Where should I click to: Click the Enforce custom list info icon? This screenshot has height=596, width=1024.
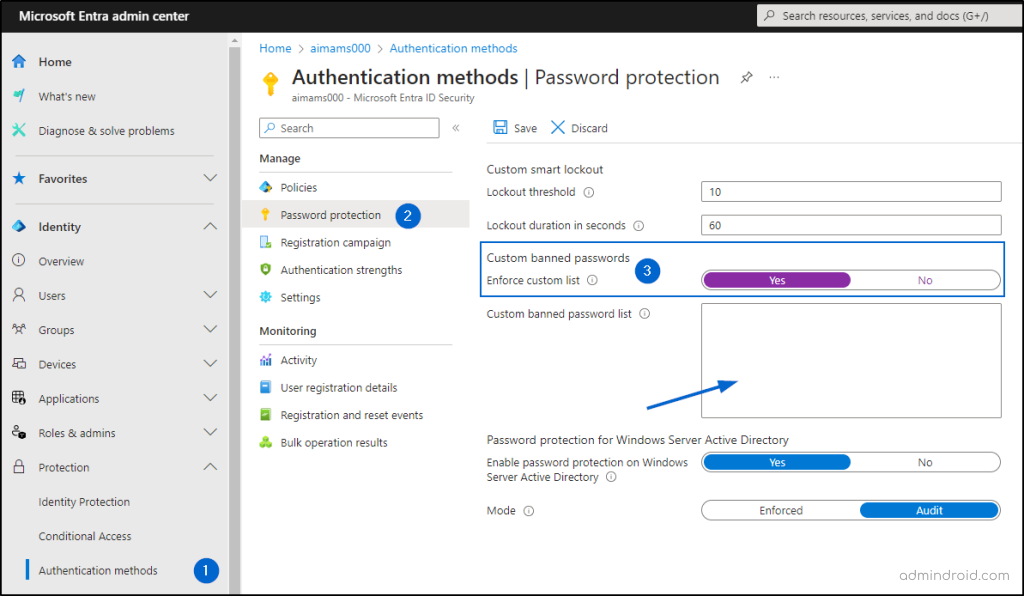(592, 280)
